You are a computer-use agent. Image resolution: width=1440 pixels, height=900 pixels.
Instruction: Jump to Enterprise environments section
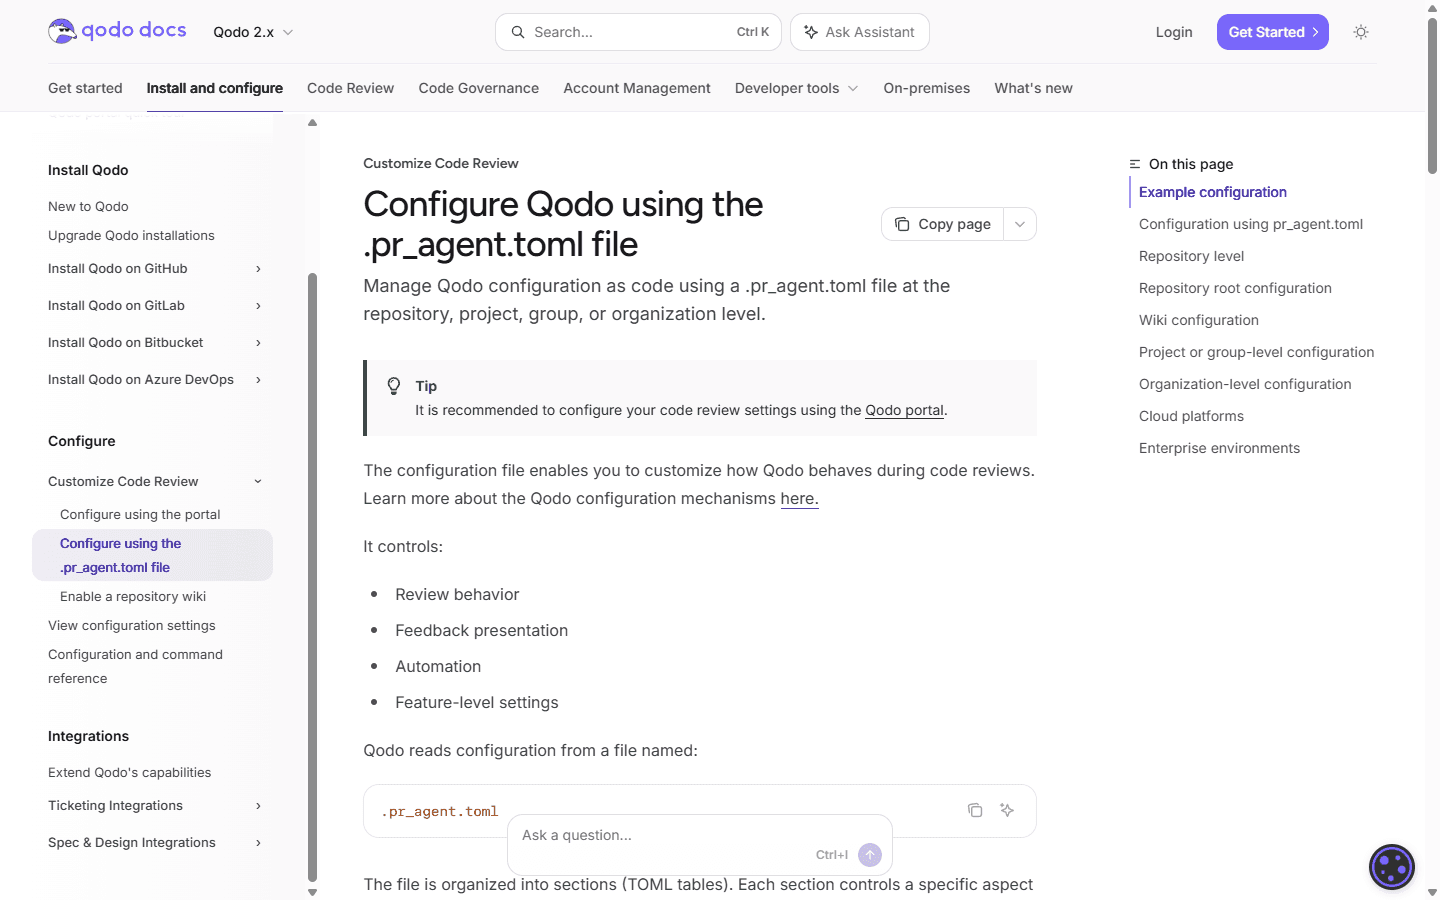pyautogui.click(x=1219, y=448)
